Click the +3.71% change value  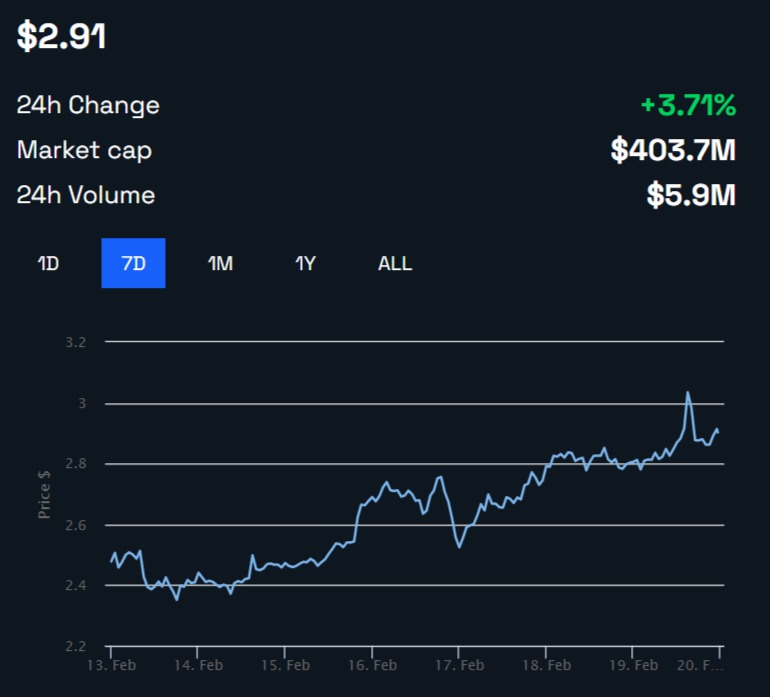[x=688, y=104]
